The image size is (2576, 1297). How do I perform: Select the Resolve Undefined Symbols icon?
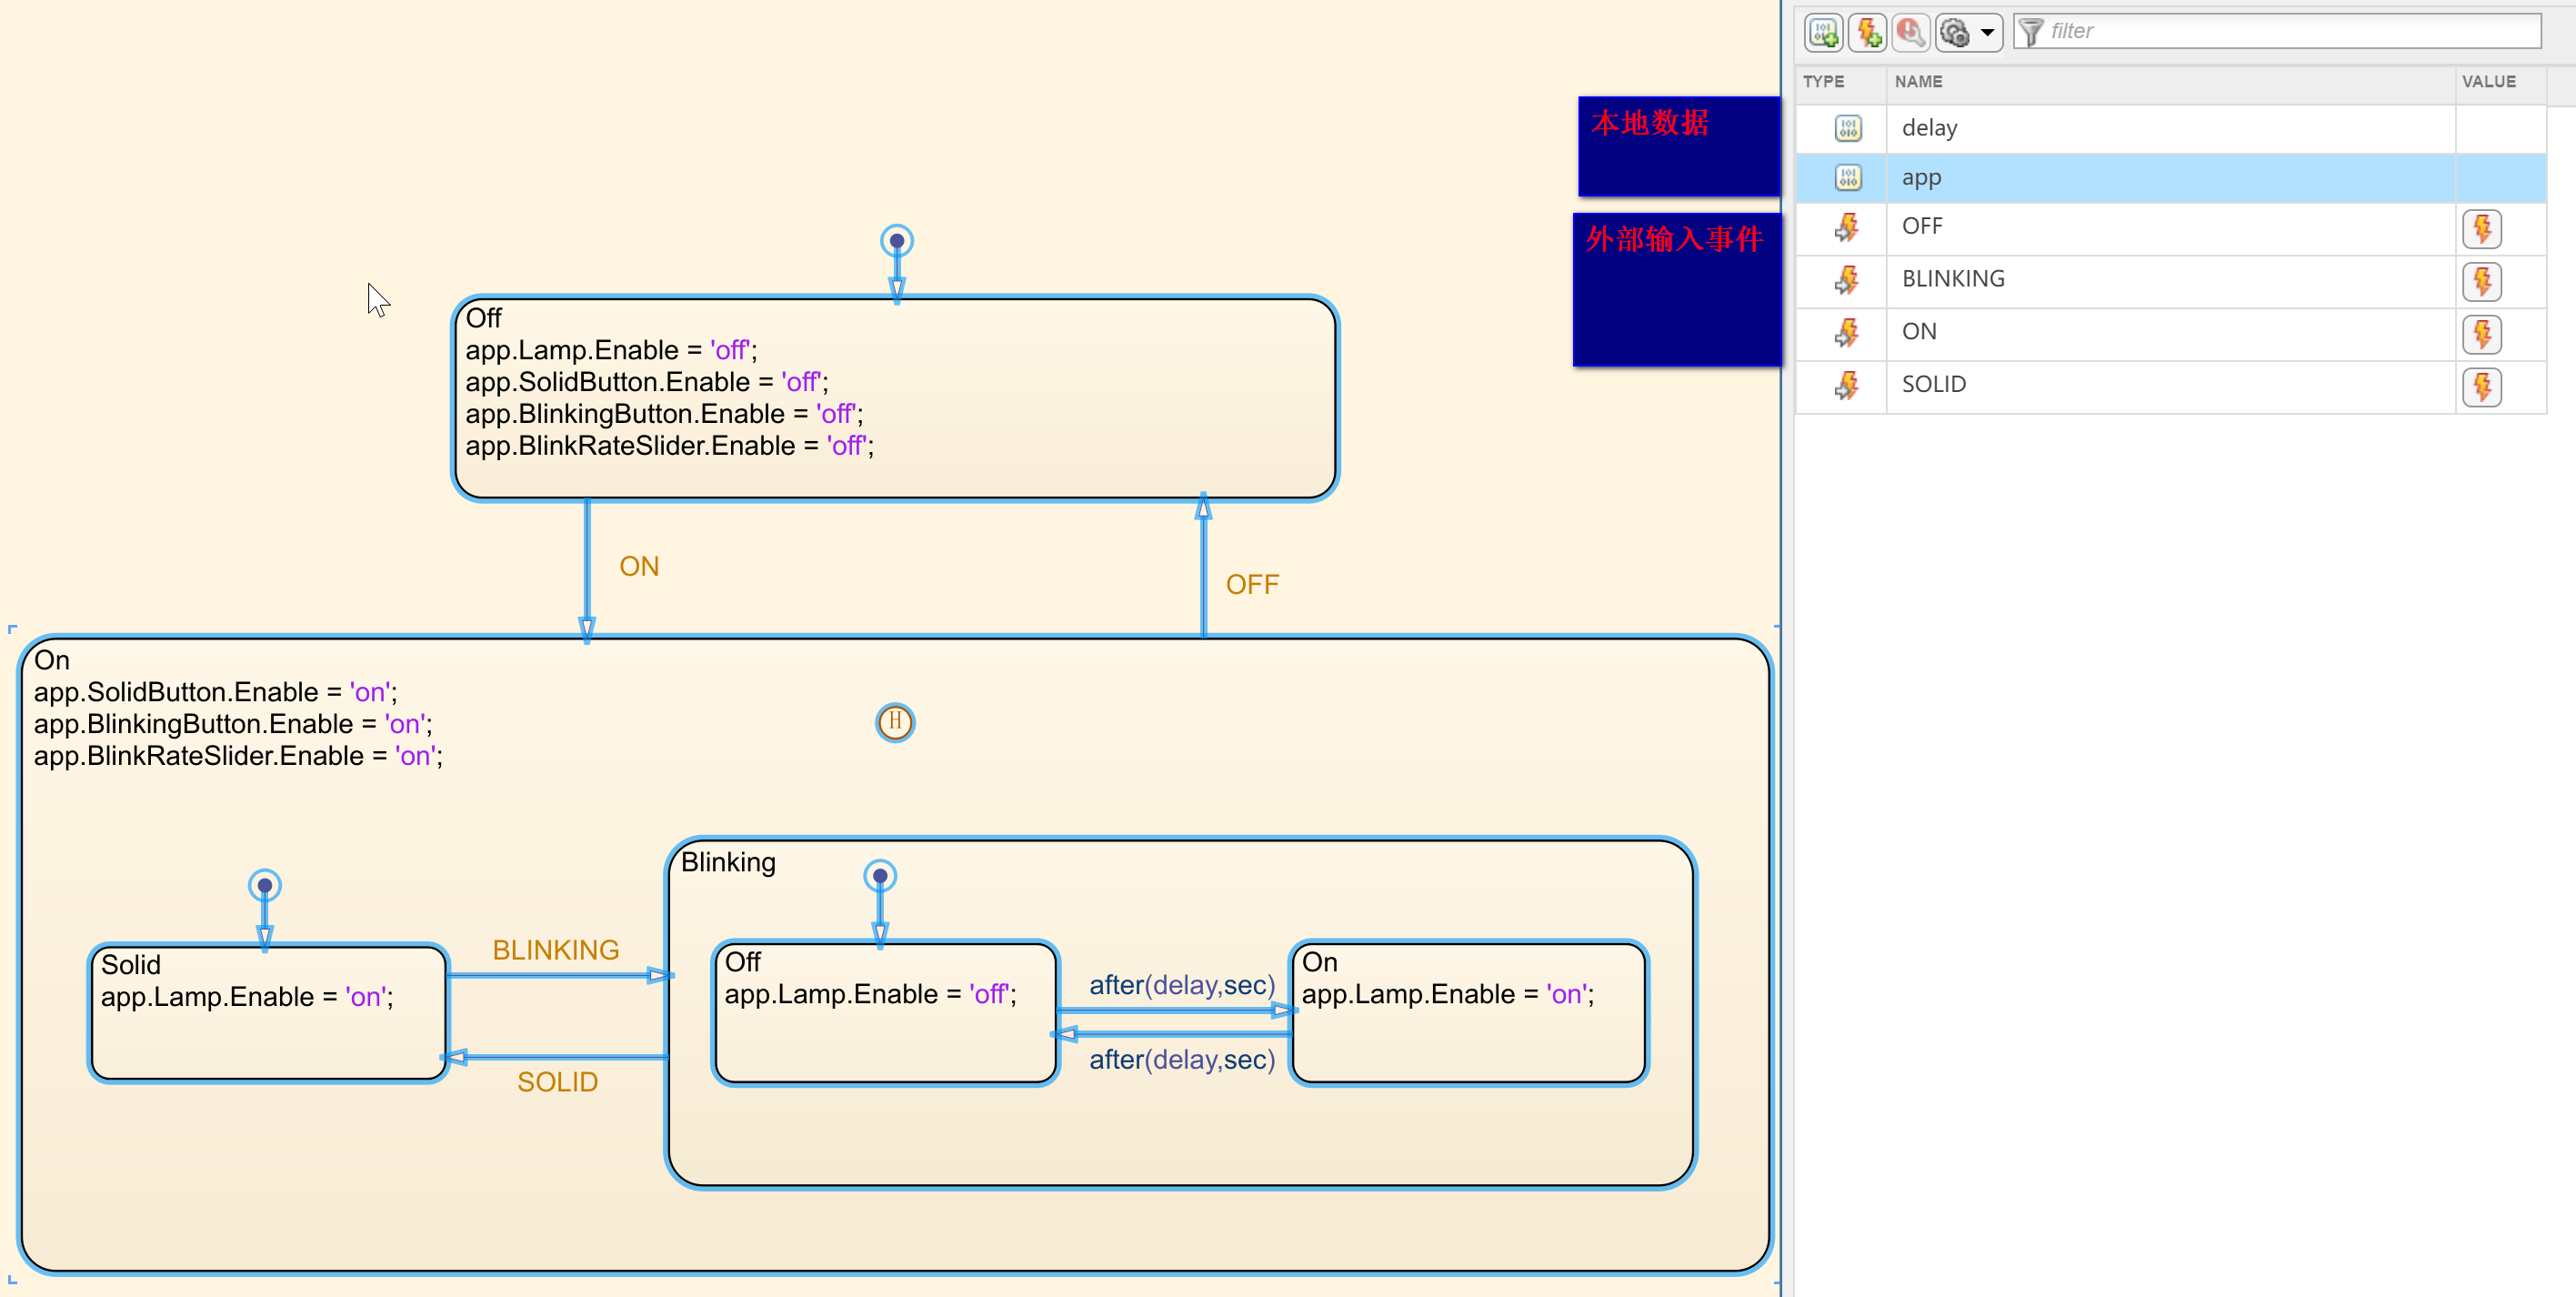(1911, 33)
